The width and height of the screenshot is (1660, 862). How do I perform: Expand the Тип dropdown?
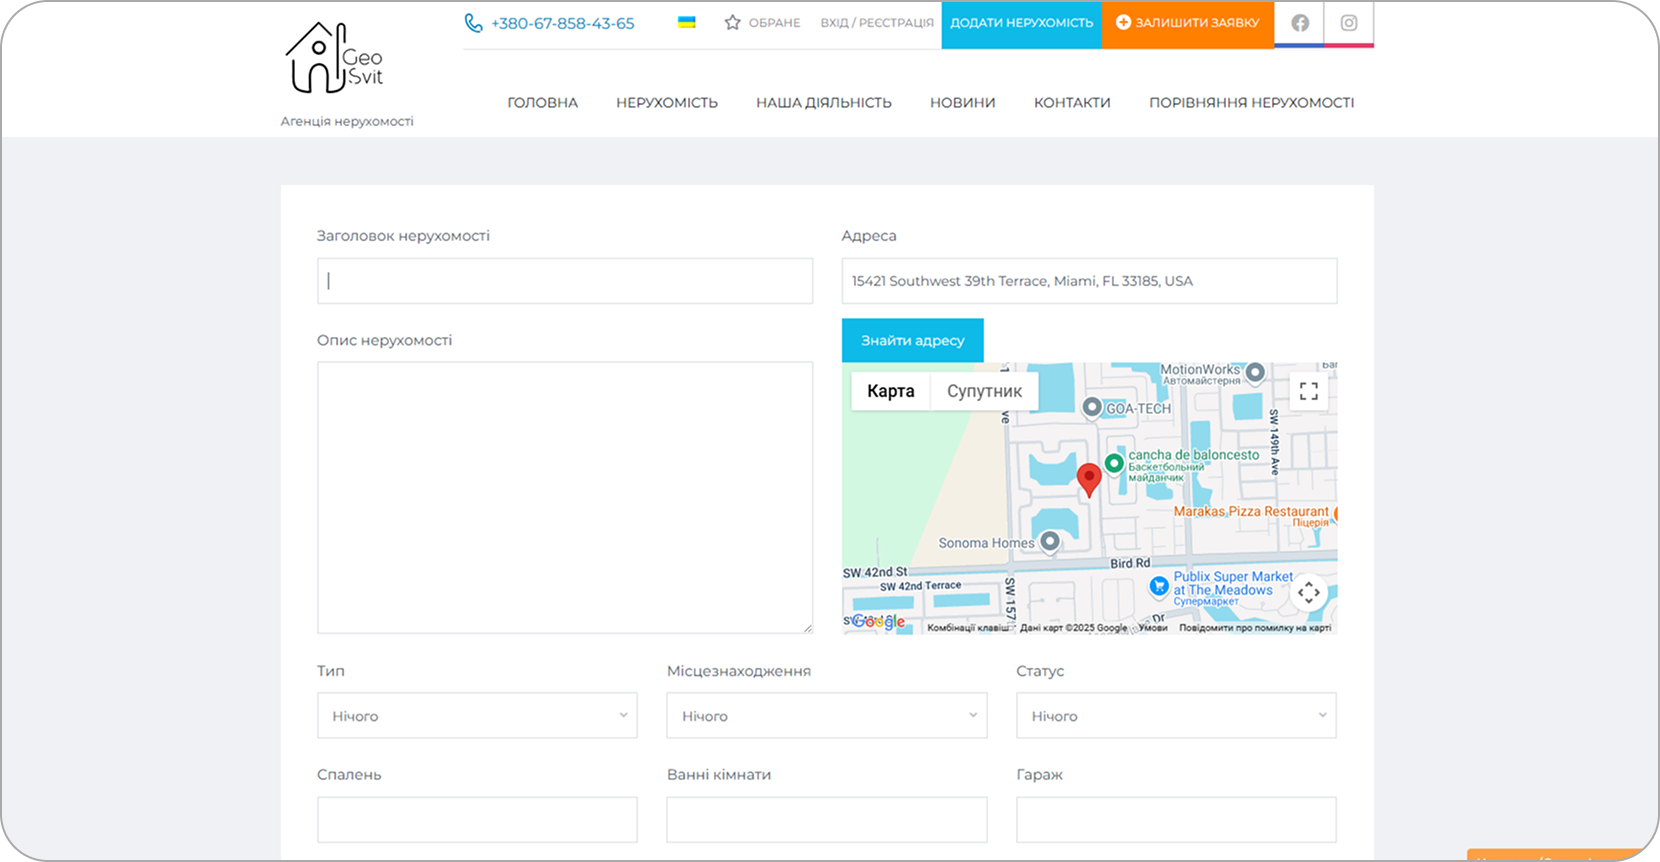[x=477, y=716]
